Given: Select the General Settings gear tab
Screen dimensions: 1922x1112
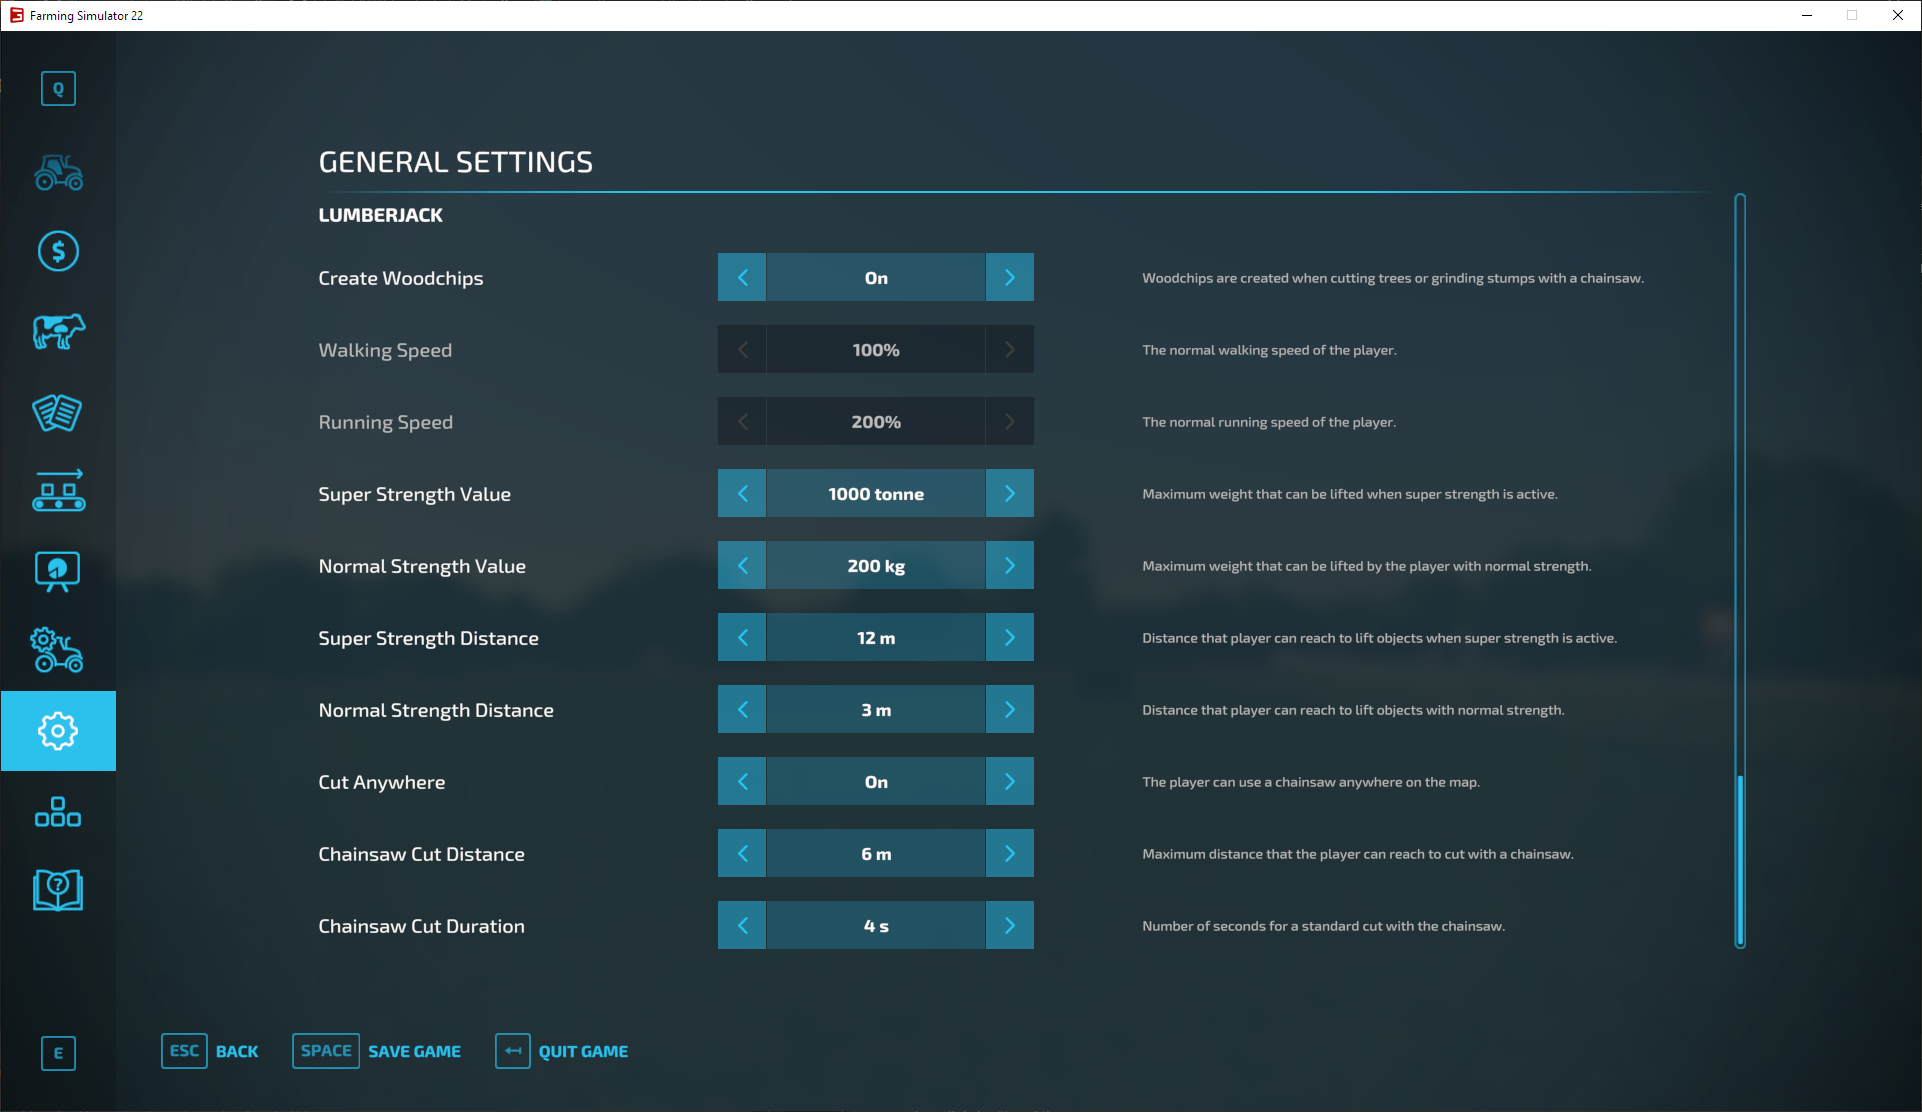Looking at the screenshot, I should click(x=58, y=731).
